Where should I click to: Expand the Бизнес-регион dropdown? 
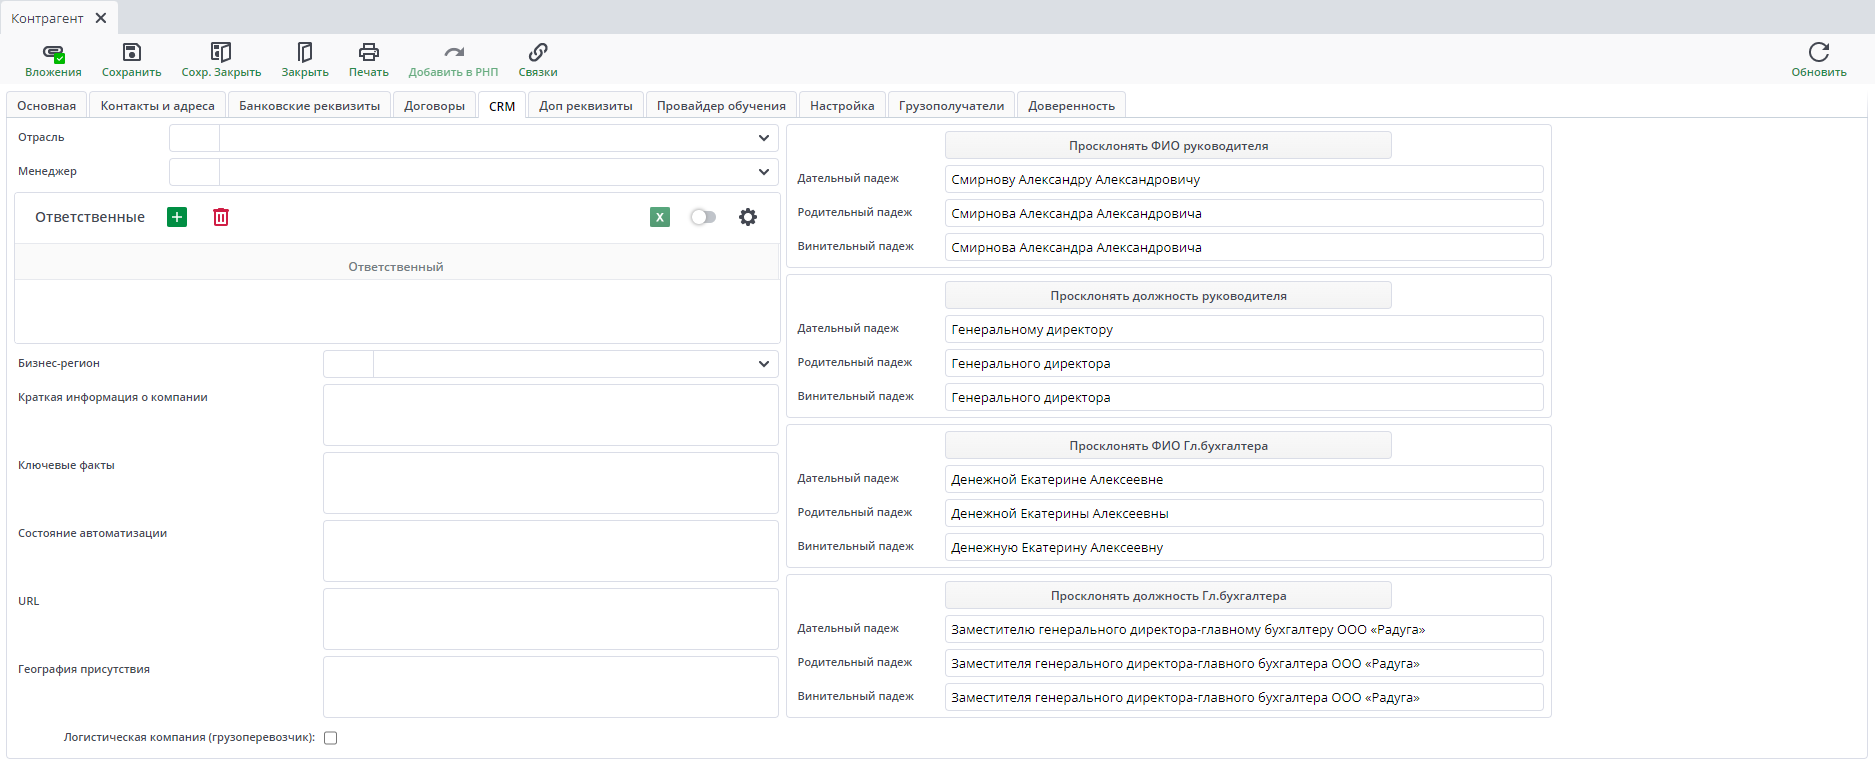pyautogui.click(x=764, y=364)
